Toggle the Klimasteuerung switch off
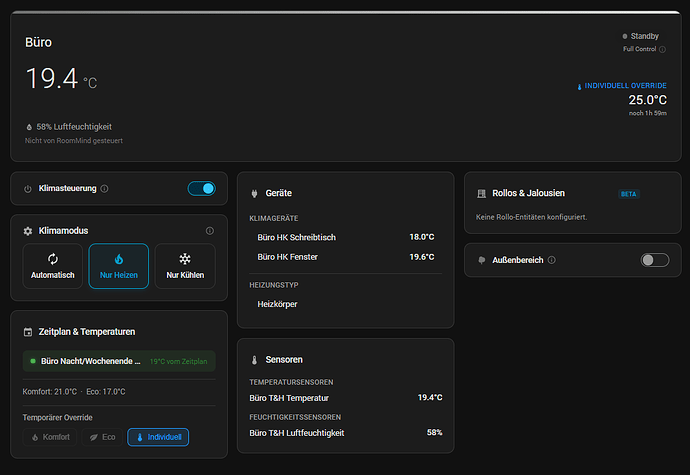 tap(202, 188)
